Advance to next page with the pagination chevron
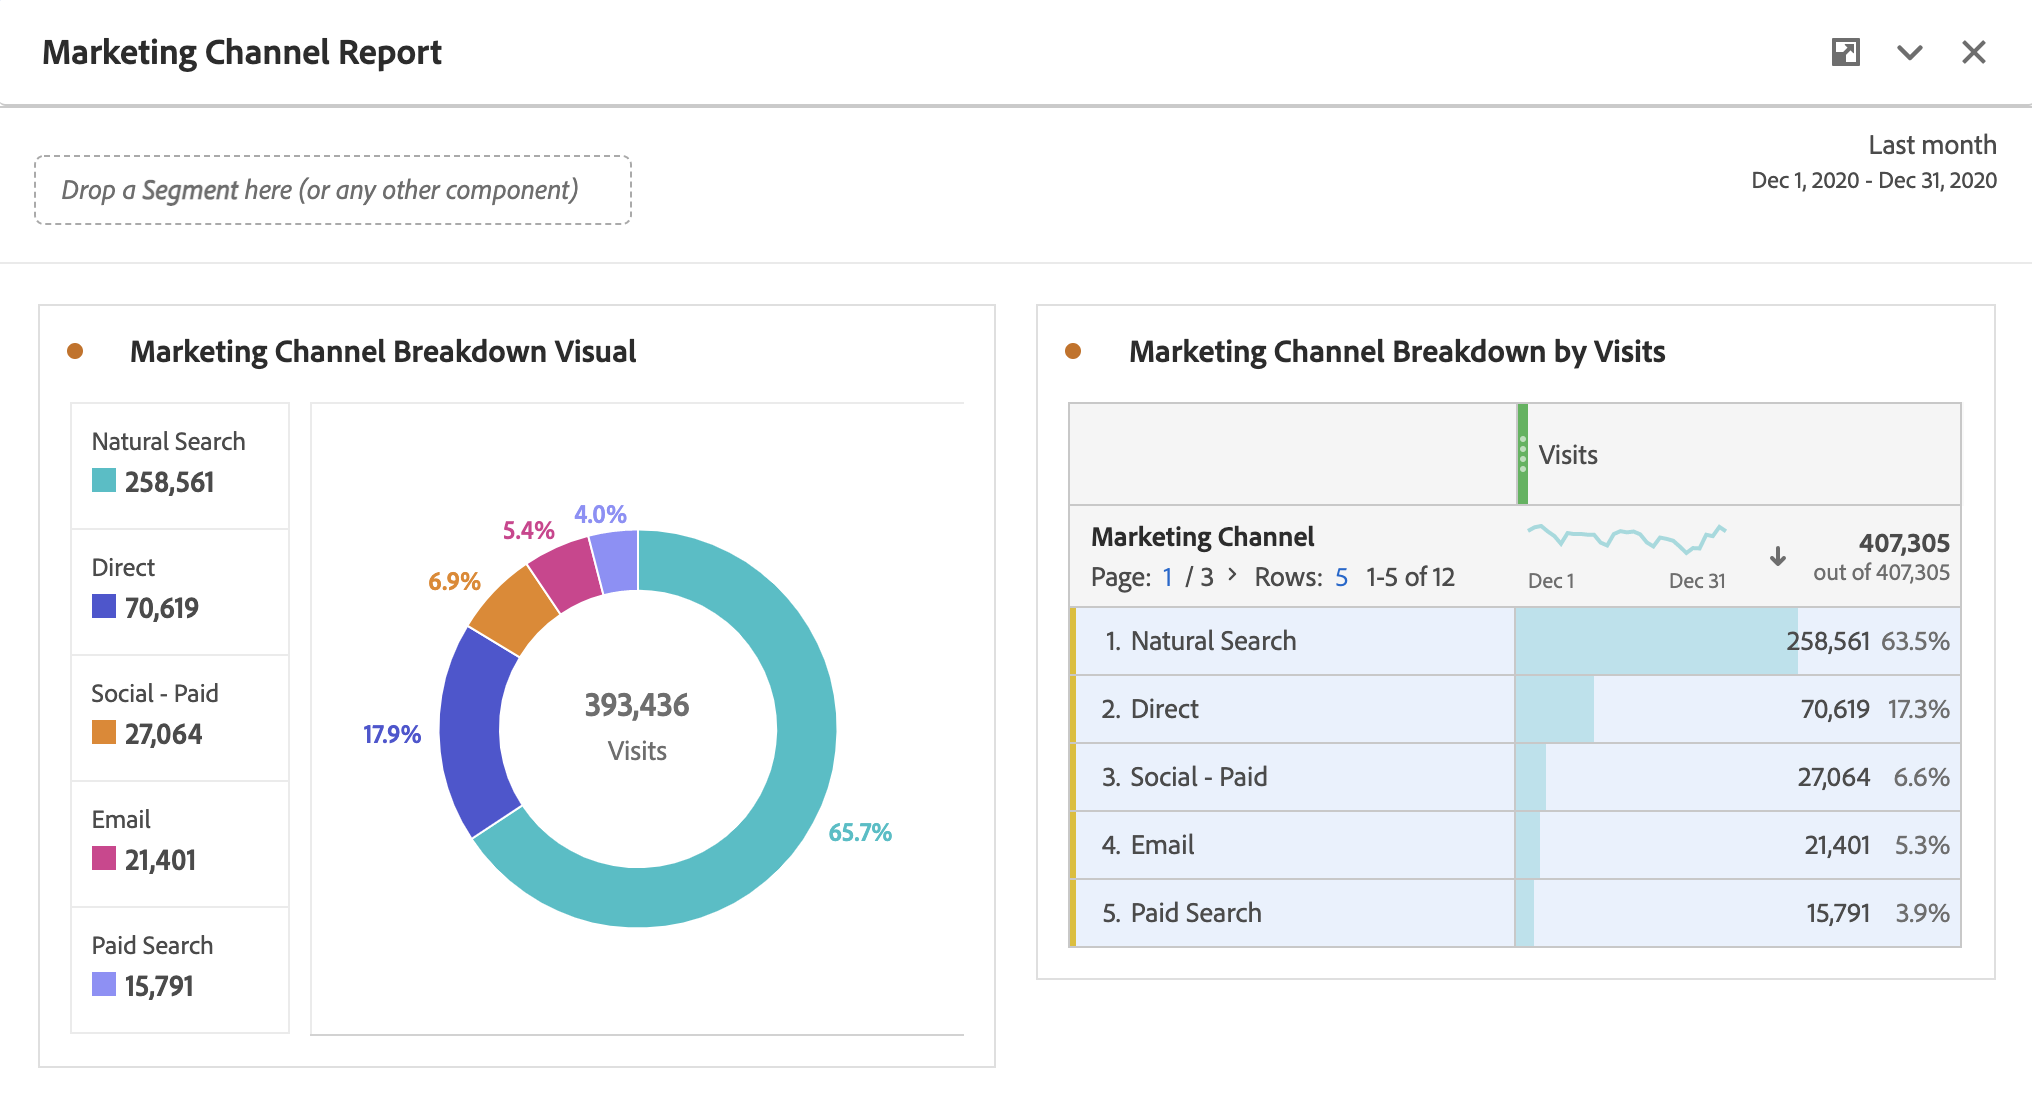This screenshot has width=2032, height=1102. click(x=1232, y=577)
